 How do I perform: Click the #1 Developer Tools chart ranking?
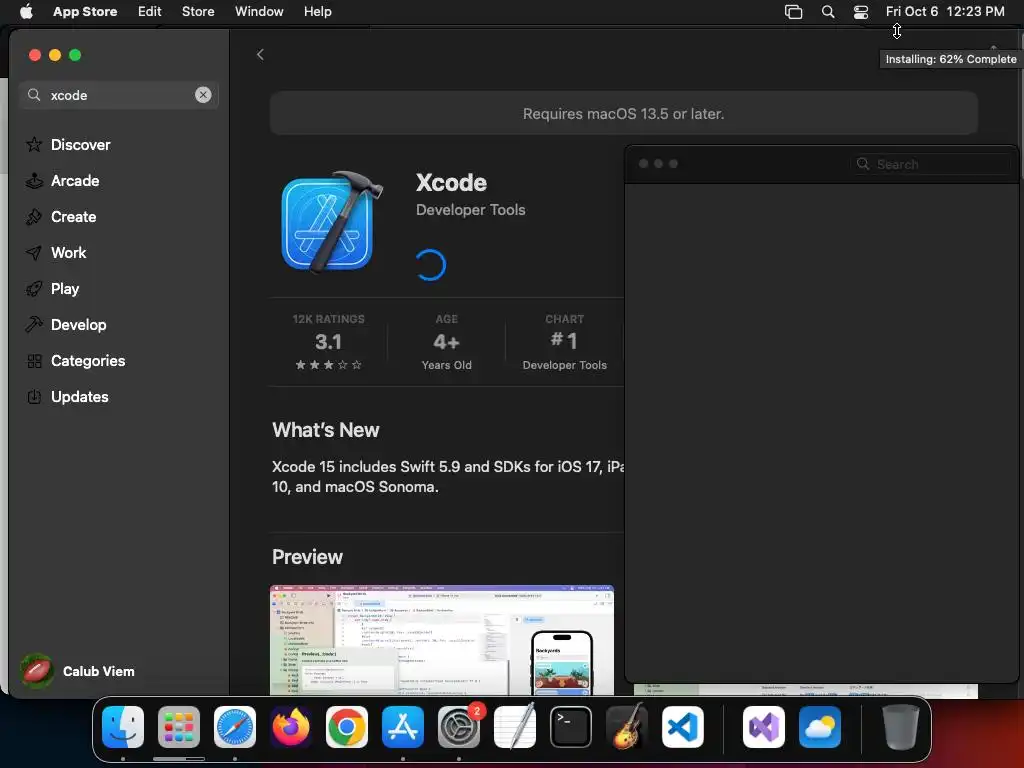[x=564, y=342]
